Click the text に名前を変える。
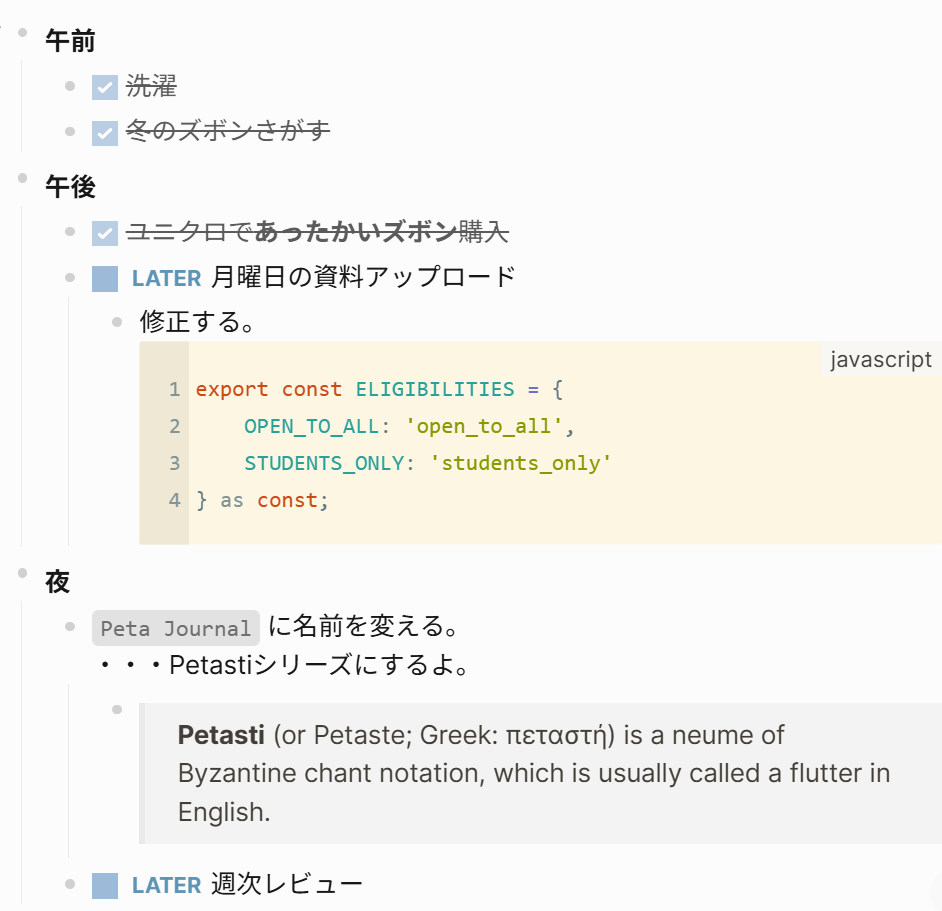The width and height of the screenshot is (942, 911). pyautogui.click(x=363, y=626)
